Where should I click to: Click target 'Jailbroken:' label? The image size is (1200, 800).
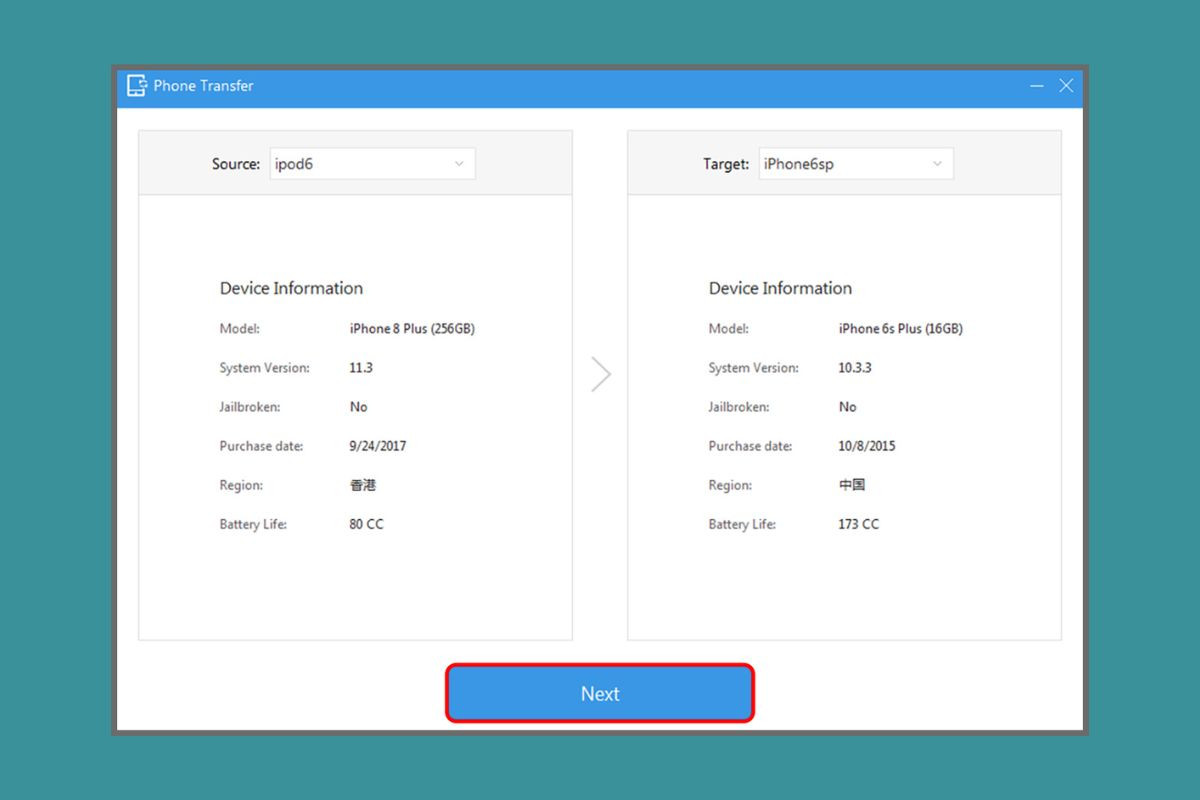tap(739, 407)
